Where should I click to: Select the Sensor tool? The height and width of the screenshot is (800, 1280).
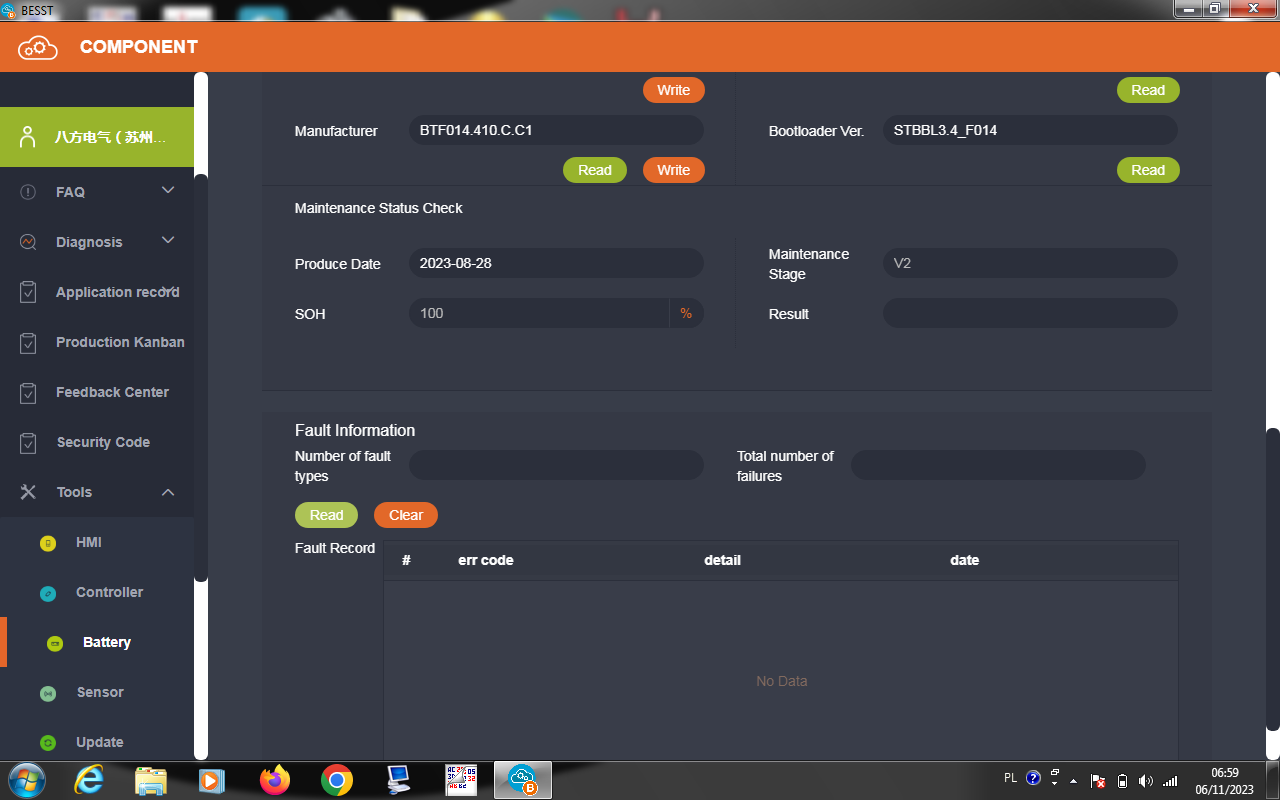[97, 692]
